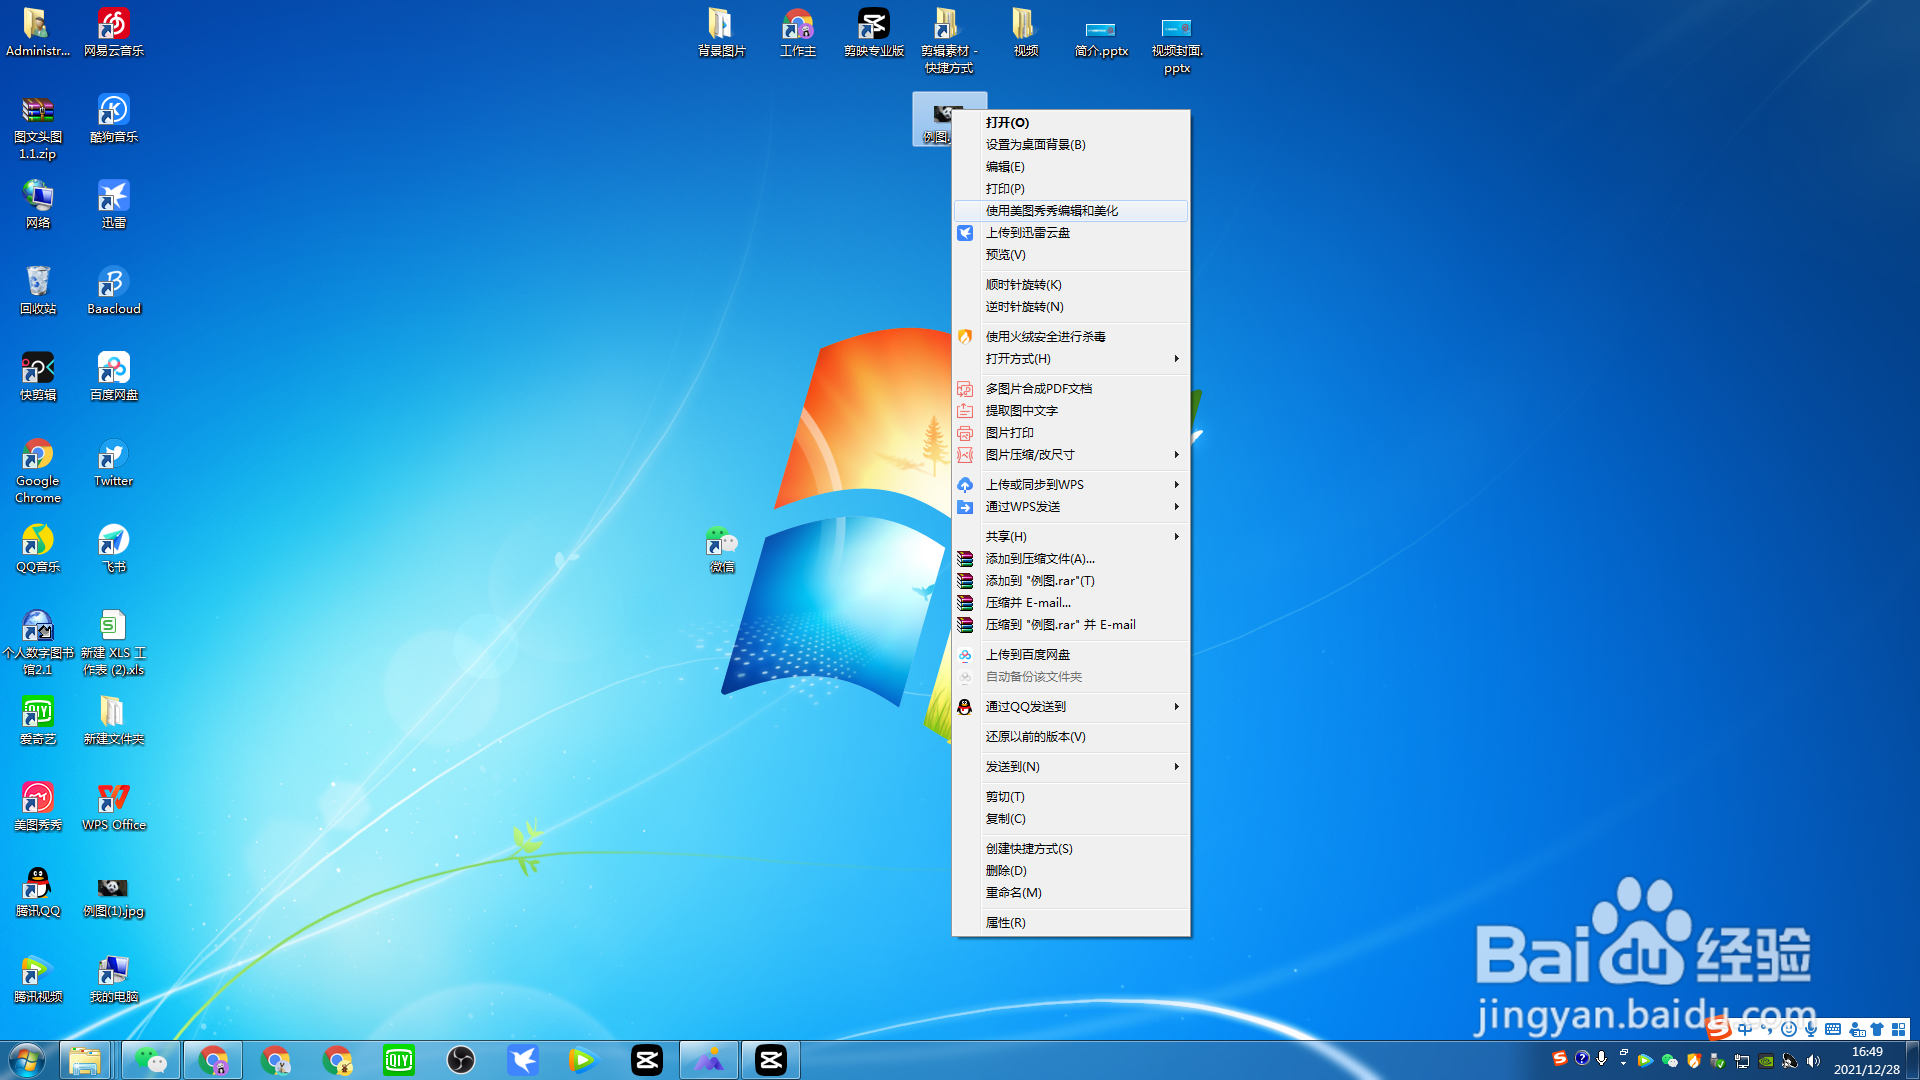Open the WeChat desktop shortcut
The image size is (1920, 1080).
[x=721, y=545]
